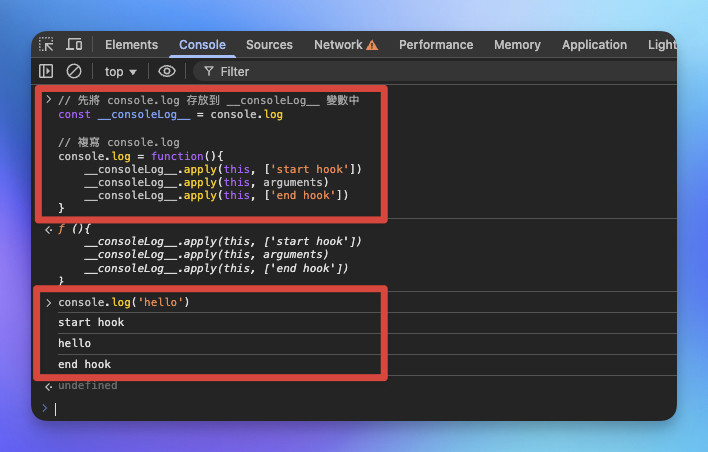Toggle the device toolbar icon

click(x=74, y=44)
